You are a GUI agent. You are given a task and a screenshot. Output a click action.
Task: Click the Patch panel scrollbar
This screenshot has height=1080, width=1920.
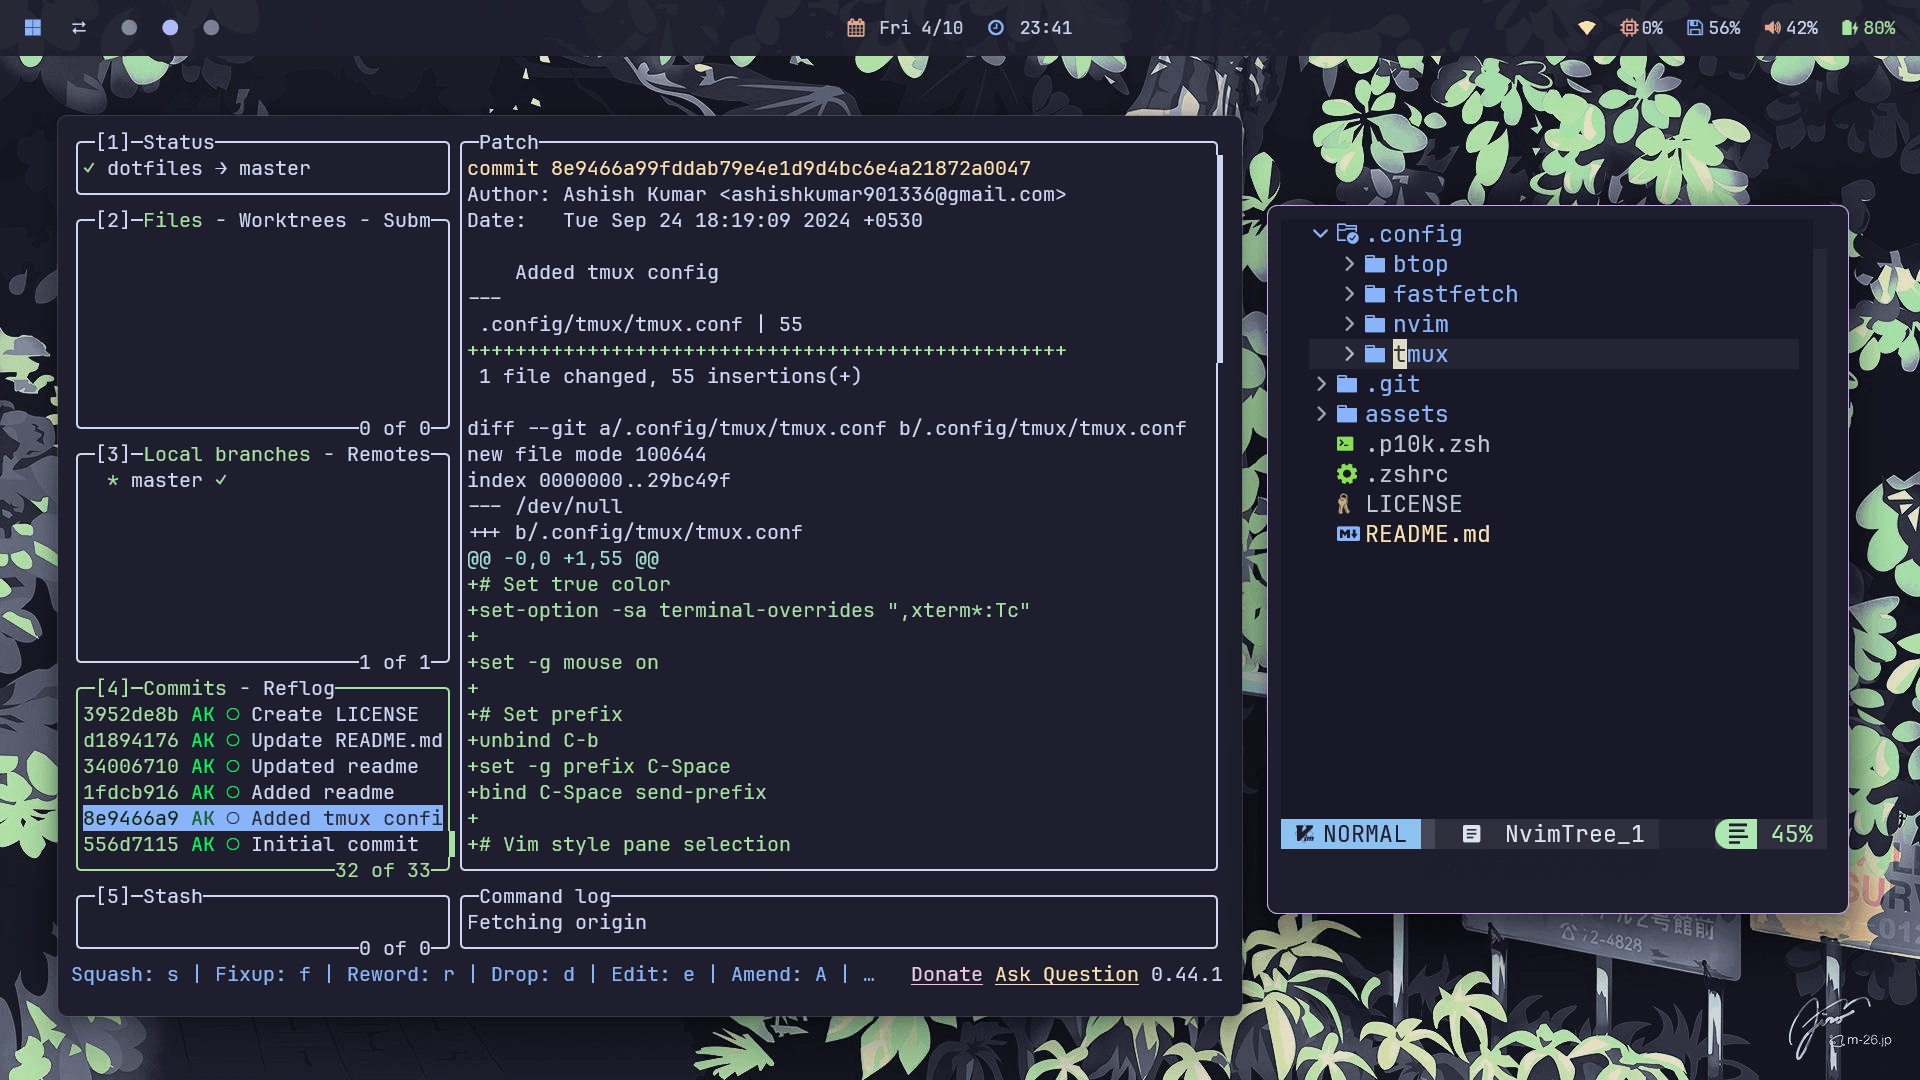coord(1220,260)
